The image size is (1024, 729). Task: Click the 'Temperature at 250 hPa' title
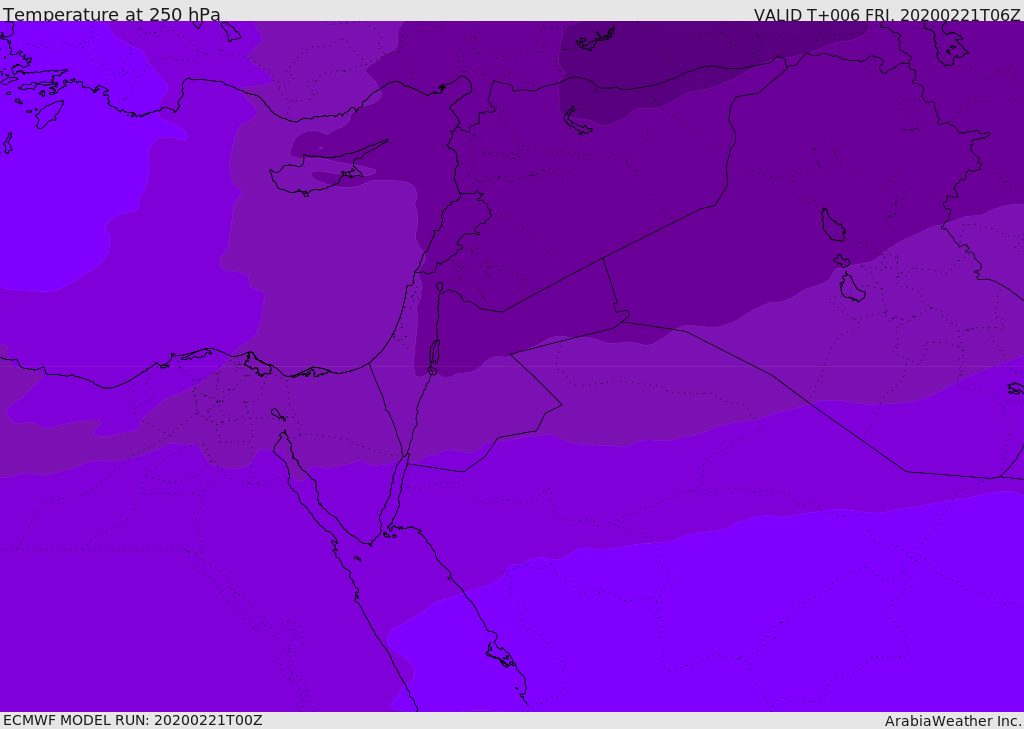pyautogui.click(x=111, y=15)
